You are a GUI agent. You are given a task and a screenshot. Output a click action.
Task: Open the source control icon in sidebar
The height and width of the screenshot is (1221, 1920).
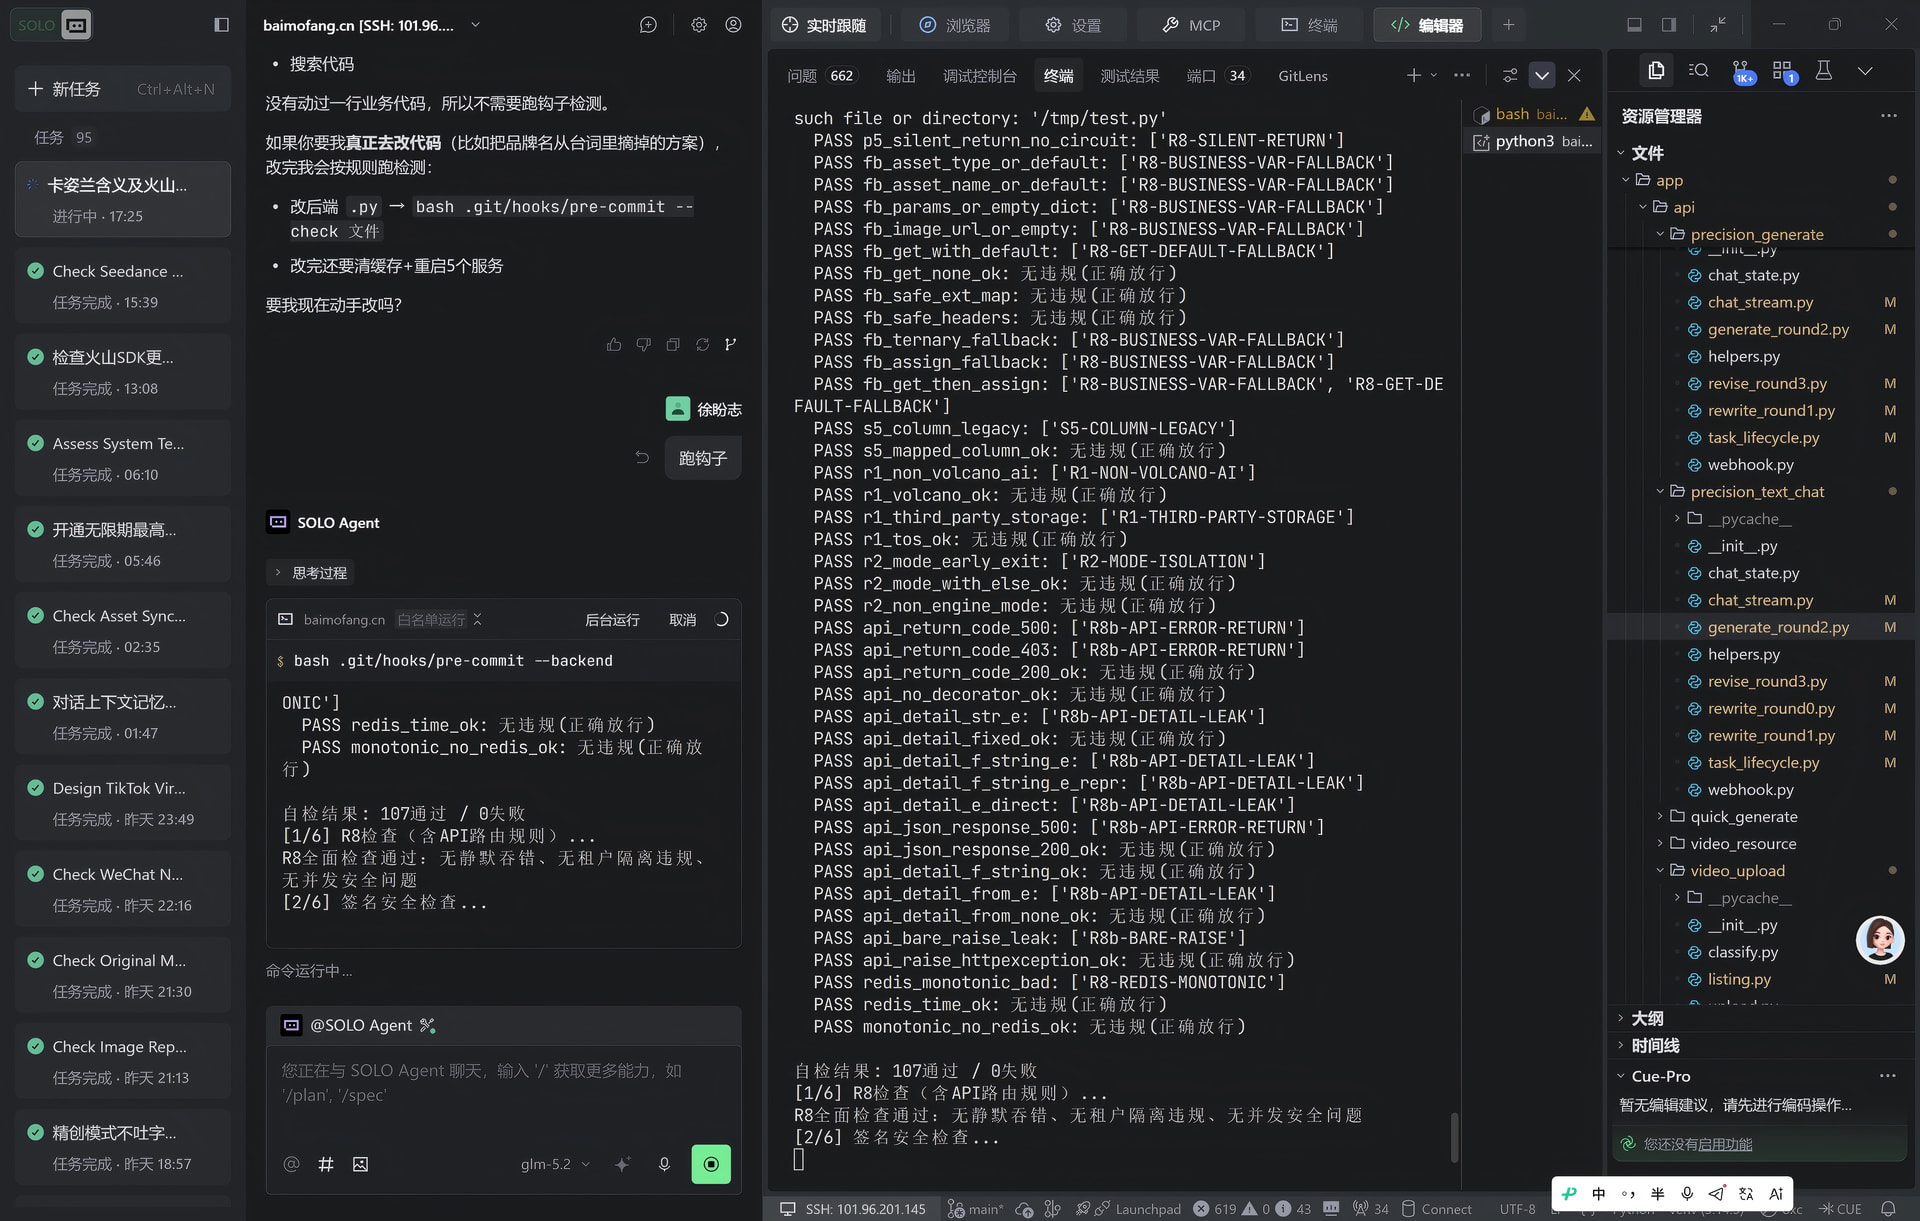(x=1743, y=72)
